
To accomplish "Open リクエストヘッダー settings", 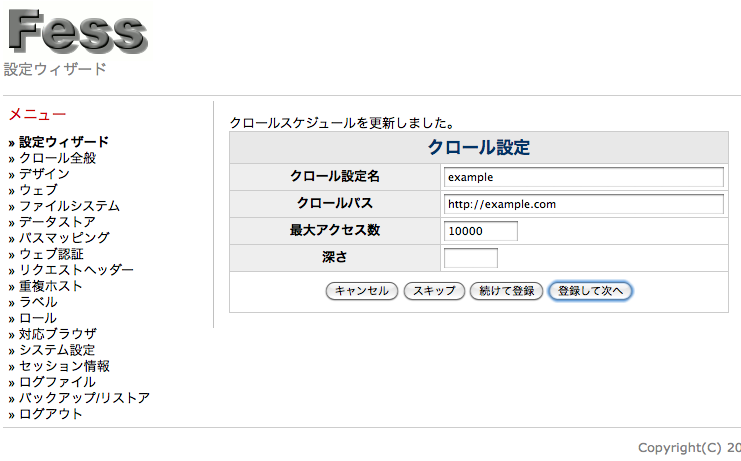I will (x=76, y=270).
